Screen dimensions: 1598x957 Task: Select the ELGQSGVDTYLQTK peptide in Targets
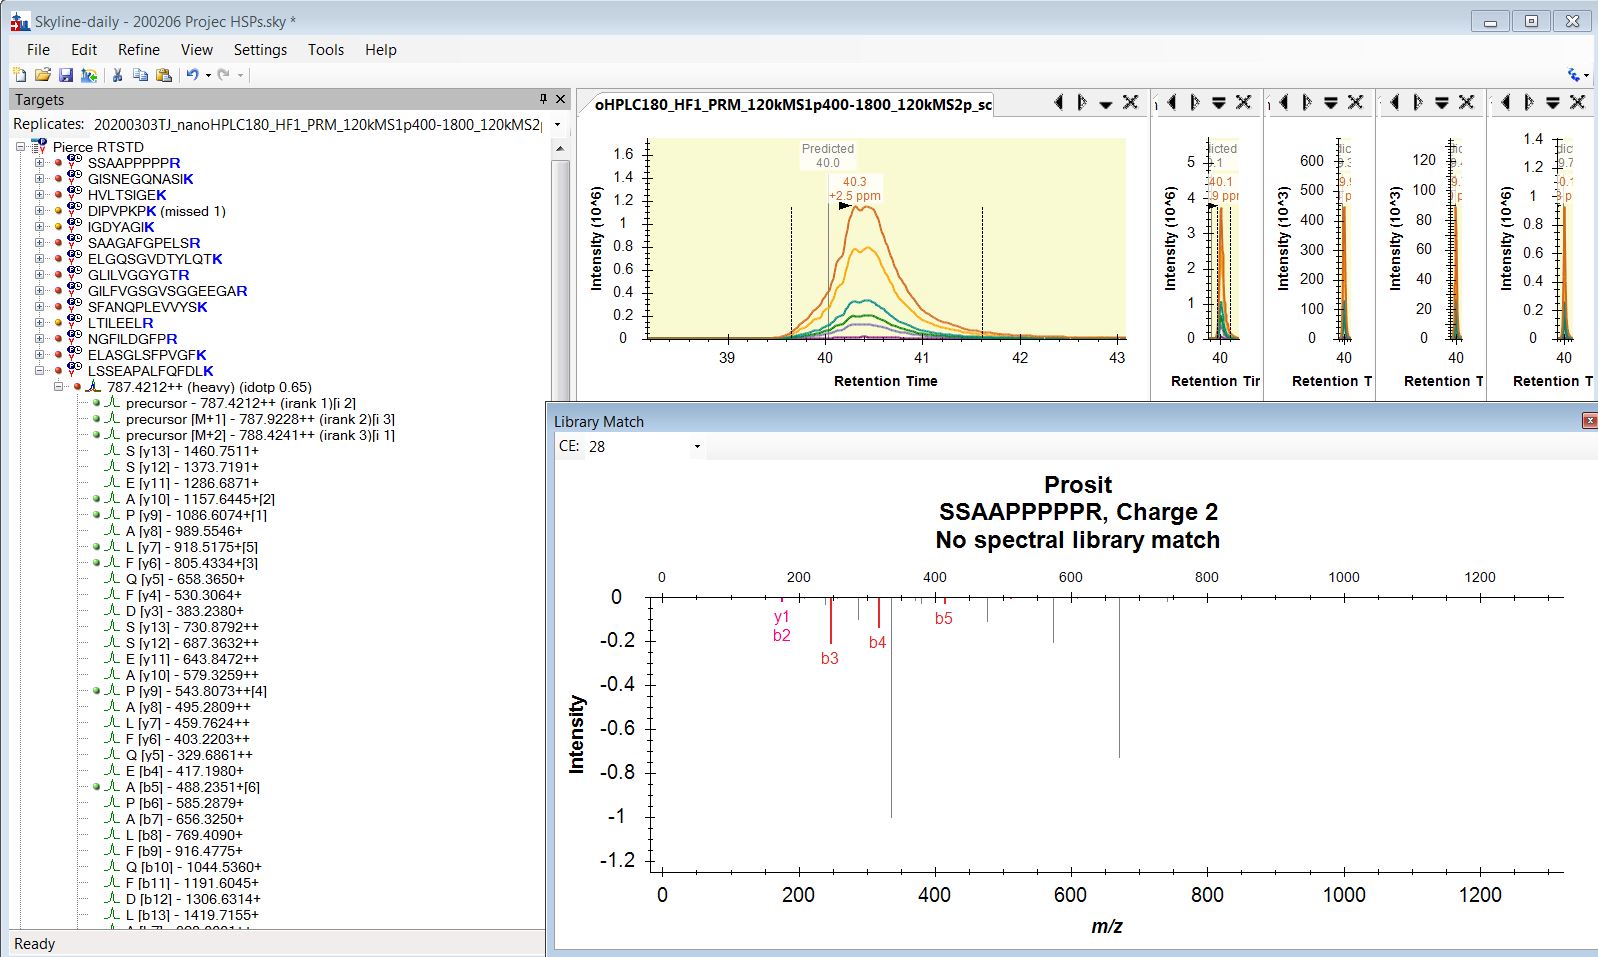154,259
